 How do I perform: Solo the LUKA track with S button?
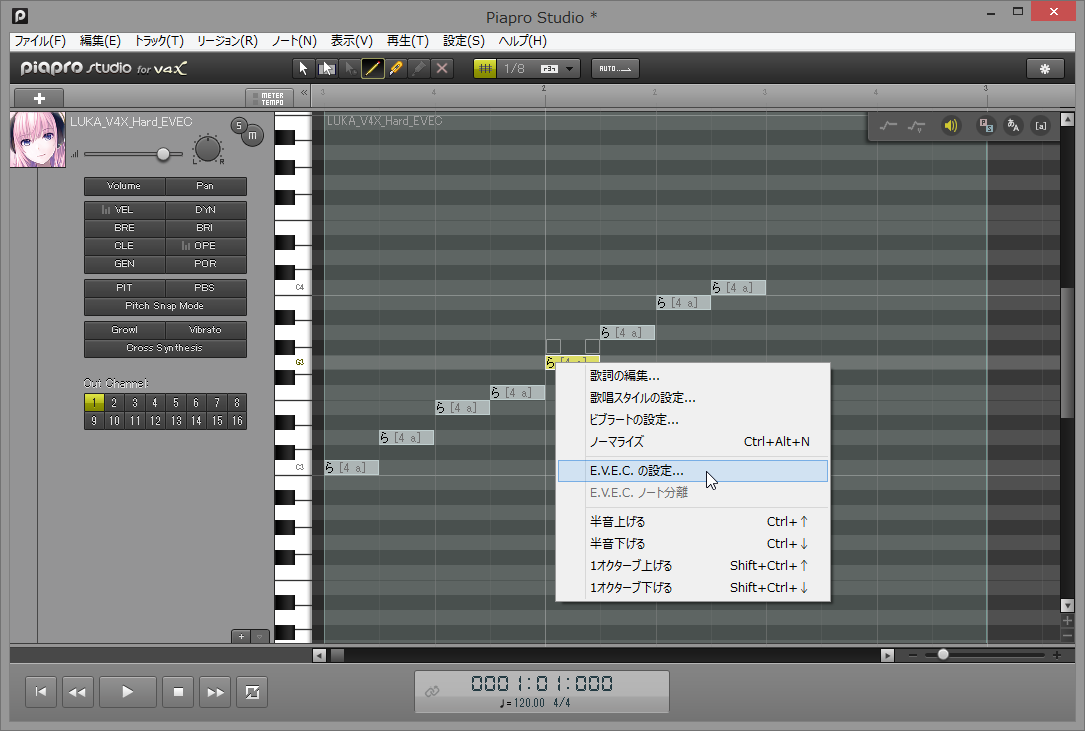coord(239,125)
